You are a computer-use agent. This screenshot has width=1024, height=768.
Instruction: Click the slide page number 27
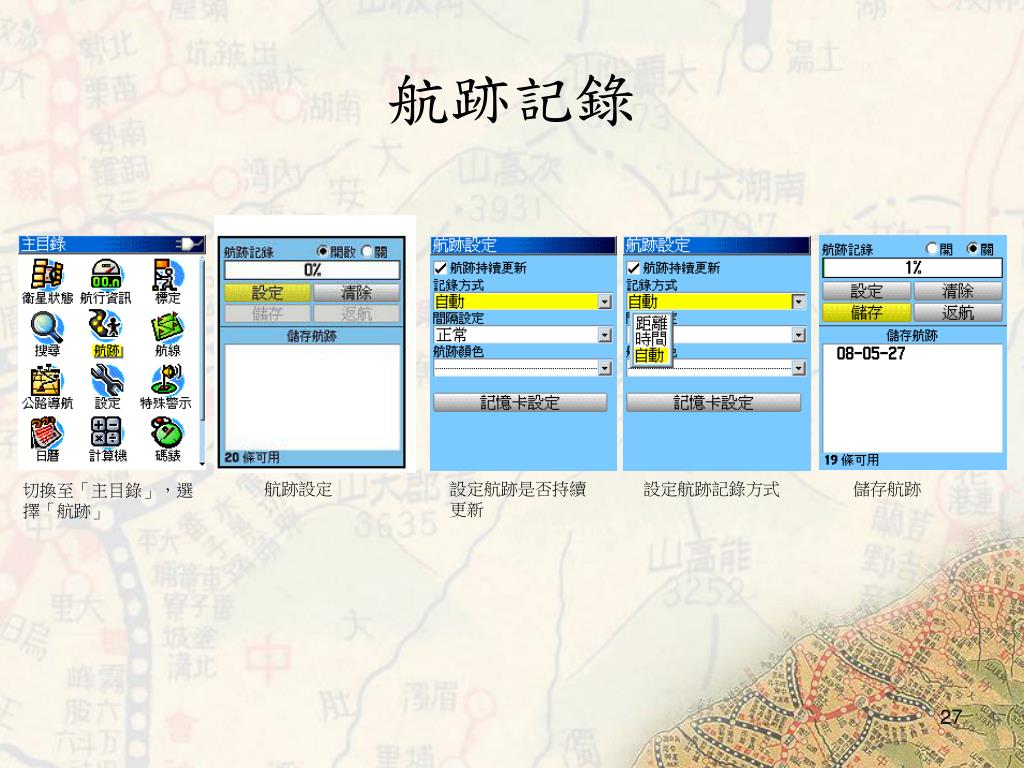click(951, 716)
